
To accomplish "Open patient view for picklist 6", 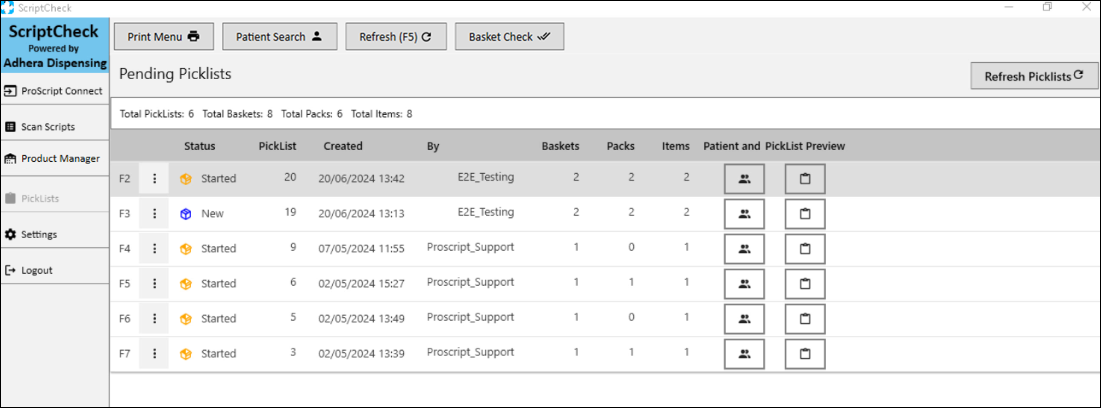I will (x=744, y=284).
